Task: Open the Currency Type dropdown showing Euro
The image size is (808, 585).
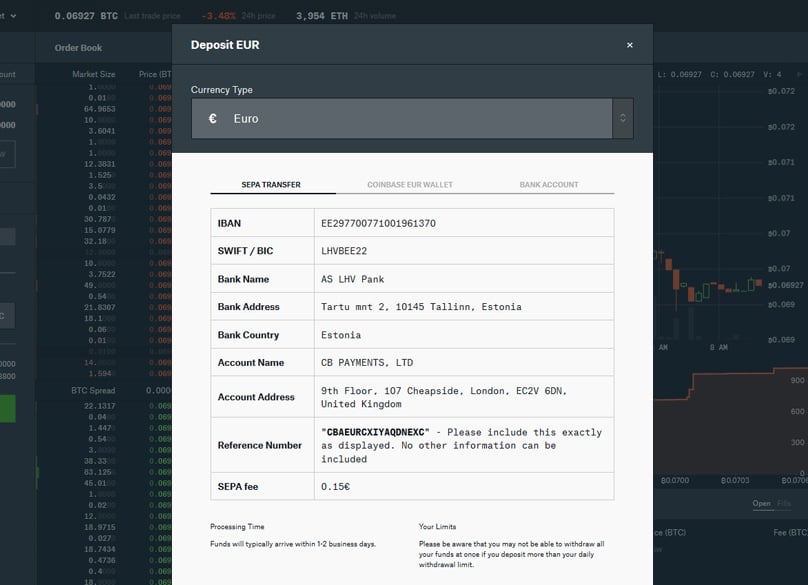Action: 412,119
